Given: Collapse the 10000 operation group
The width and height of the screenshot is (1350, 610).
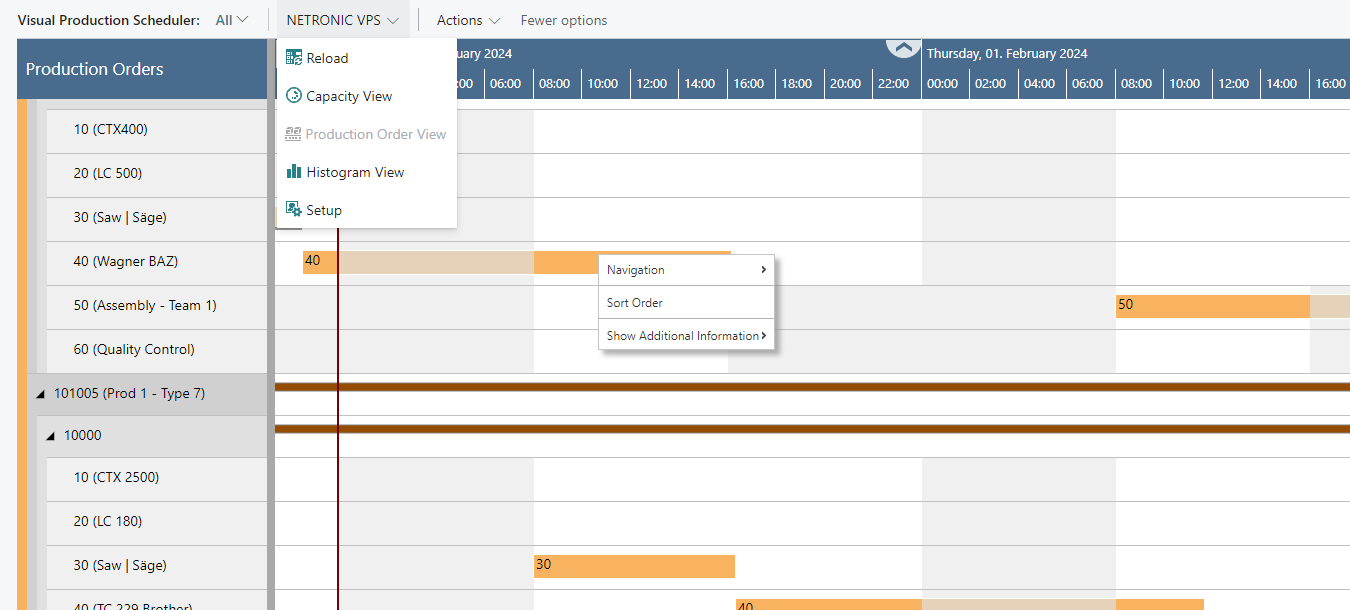Looking at the screenshot, I should click(x=51, y=435).
